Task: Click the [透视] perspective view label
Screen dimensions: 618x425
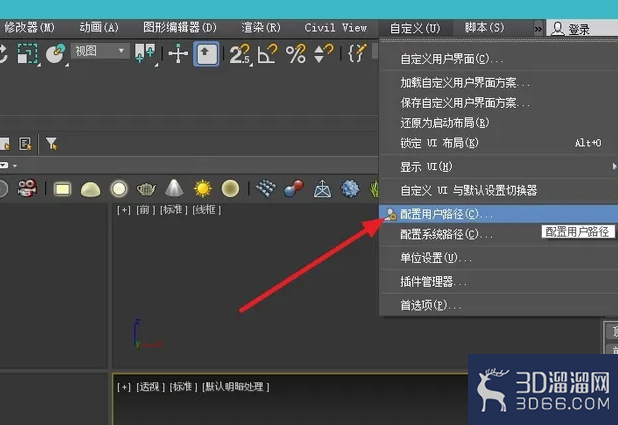Action: 151,387
